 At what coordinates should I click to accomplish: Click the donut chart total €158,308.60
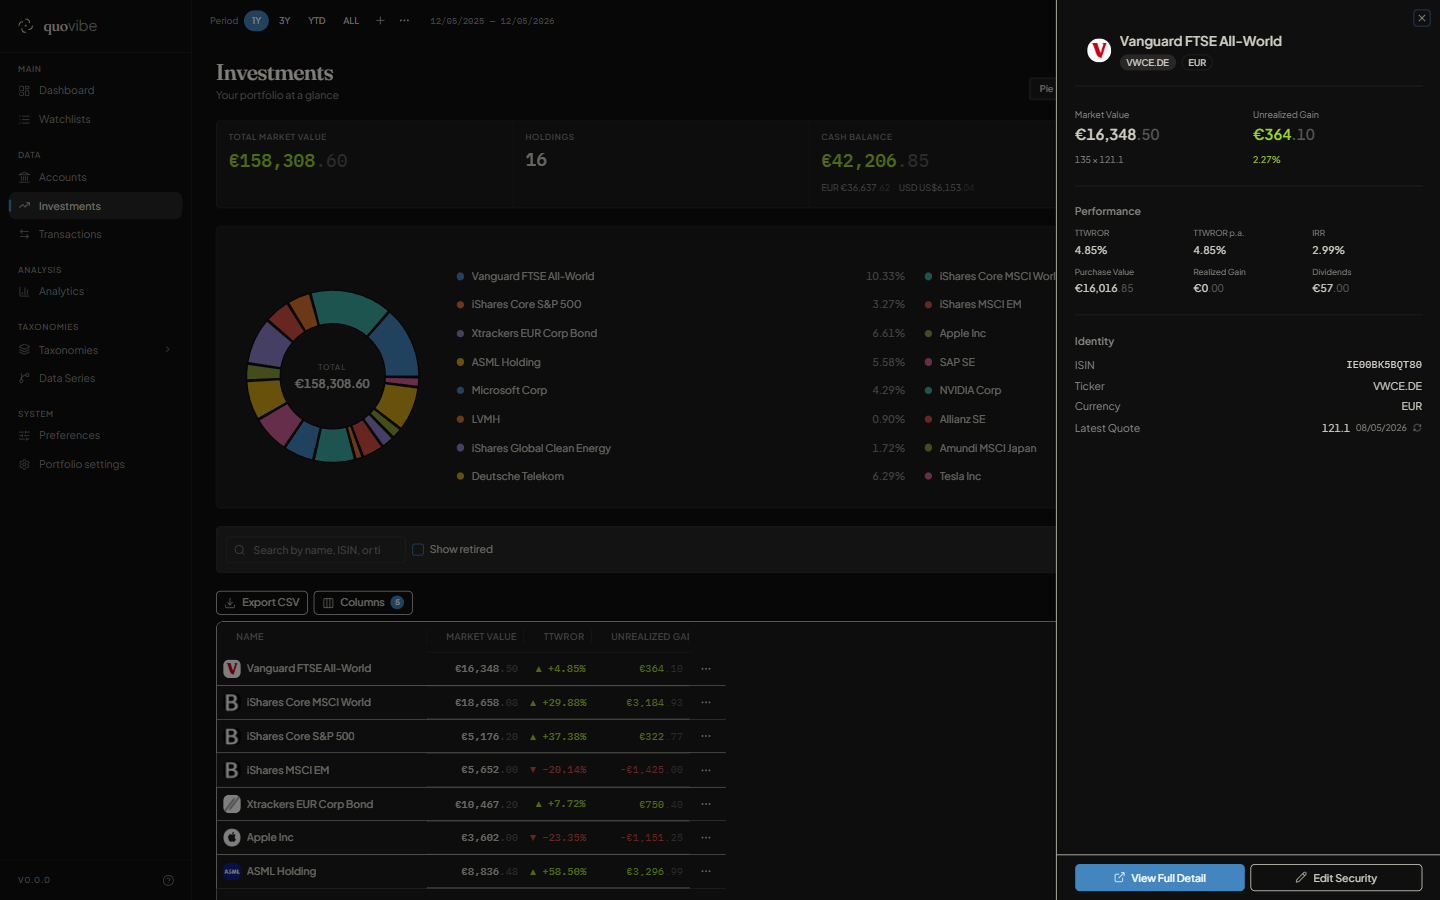(x=332, y=384)
